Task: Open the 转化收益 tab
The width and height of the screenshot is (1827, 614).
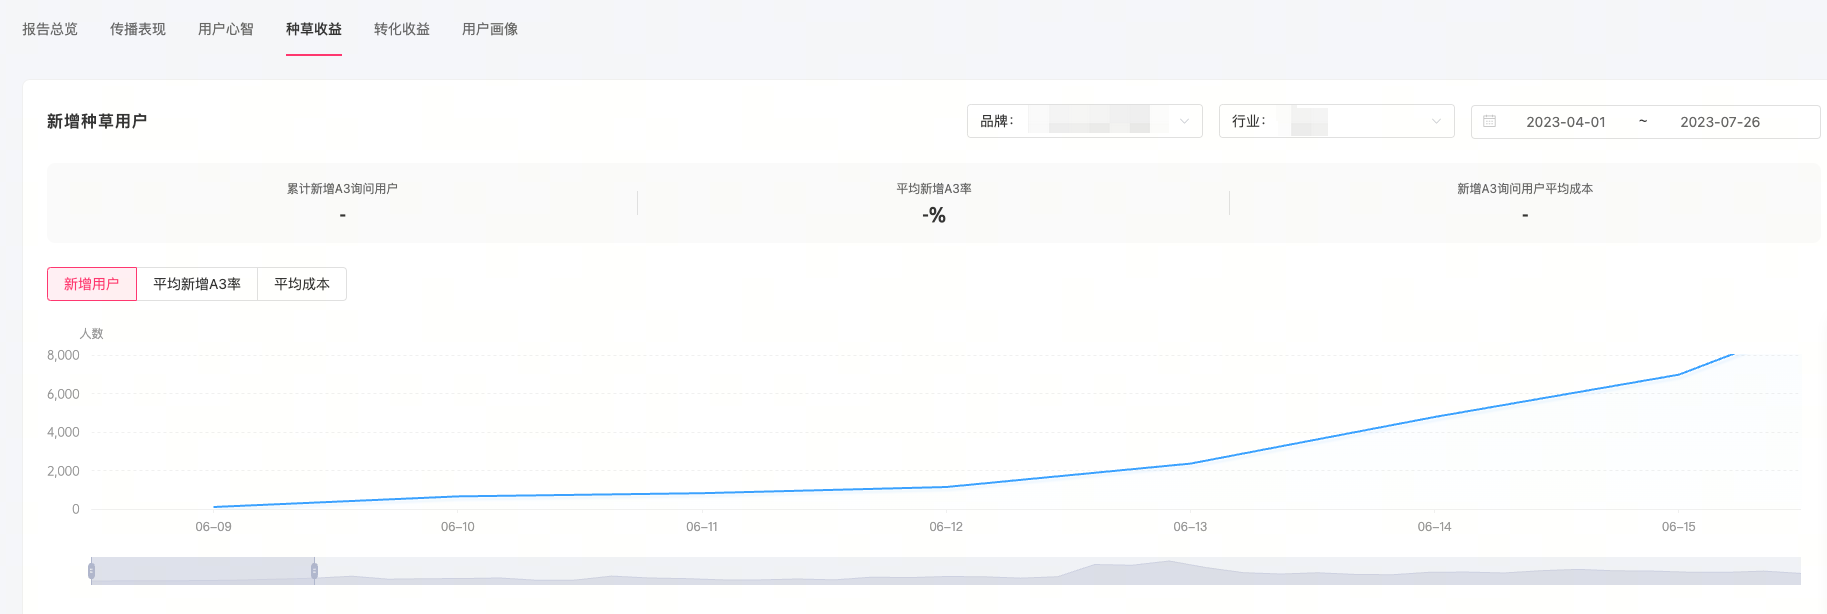Action: pos(402,29)
